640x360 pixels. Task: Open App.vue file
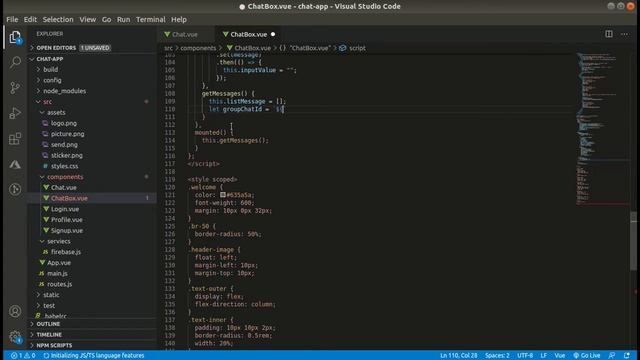(92, 262)
